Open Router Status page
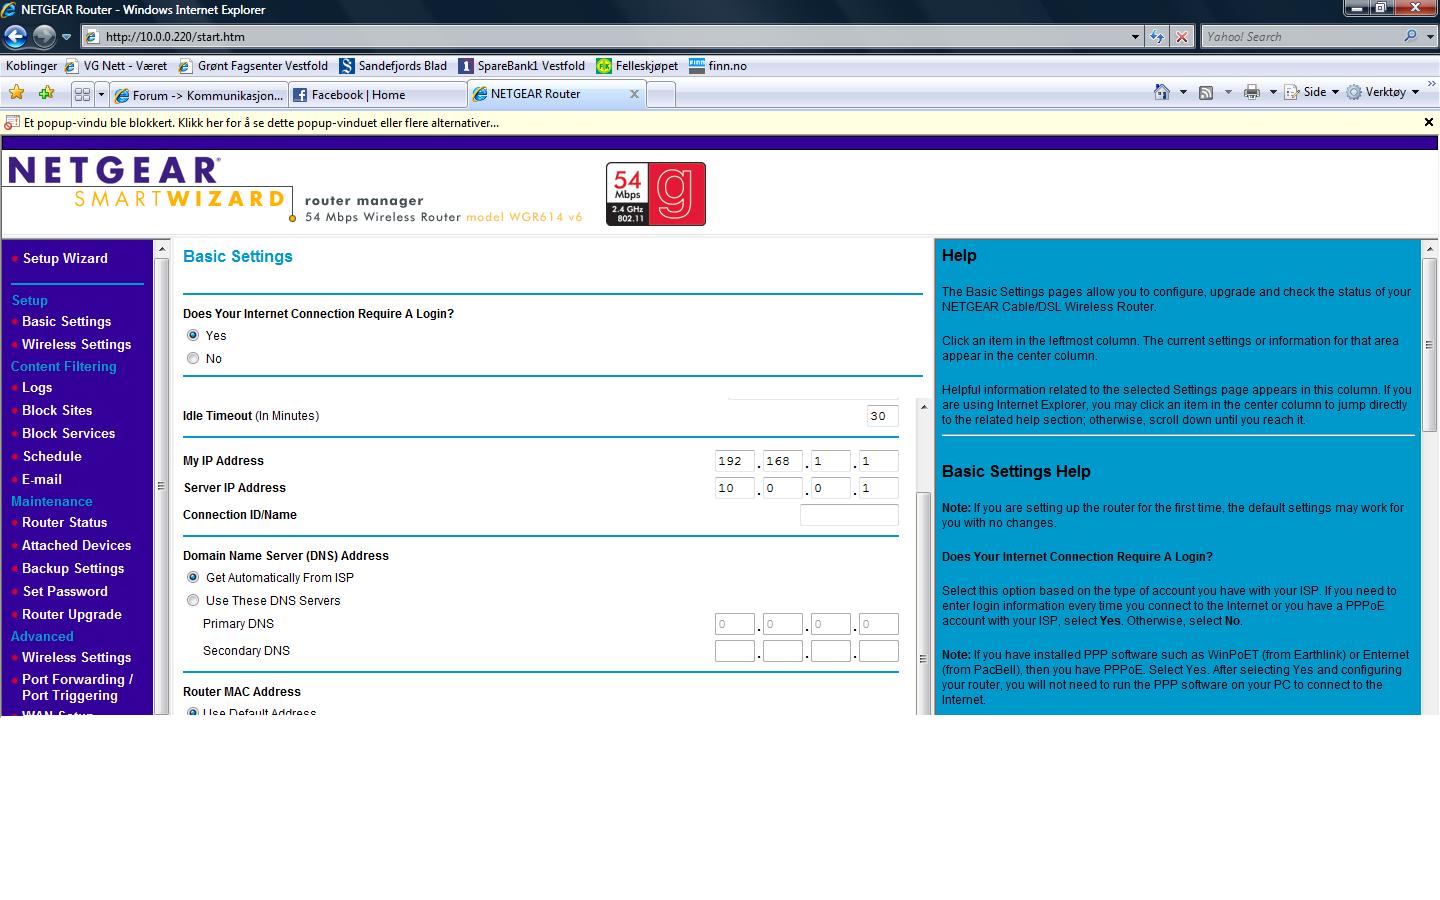This screenshot has height=900, width=1440. (x=64, y=522)
